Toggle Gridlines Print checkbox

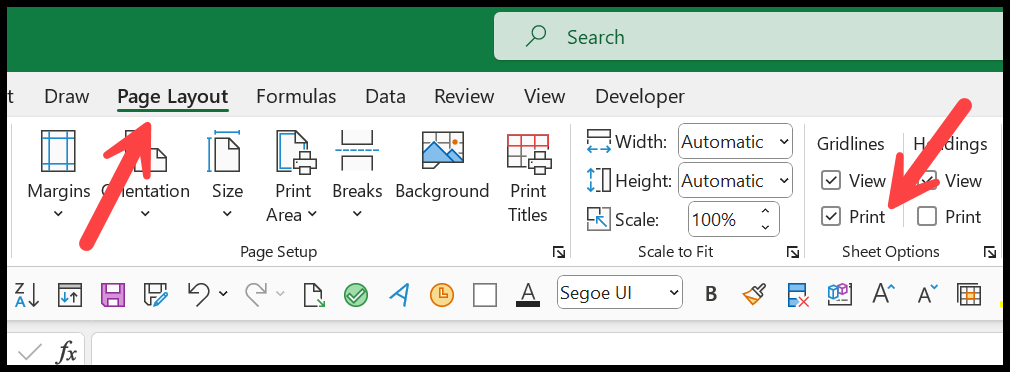(831, 217)
